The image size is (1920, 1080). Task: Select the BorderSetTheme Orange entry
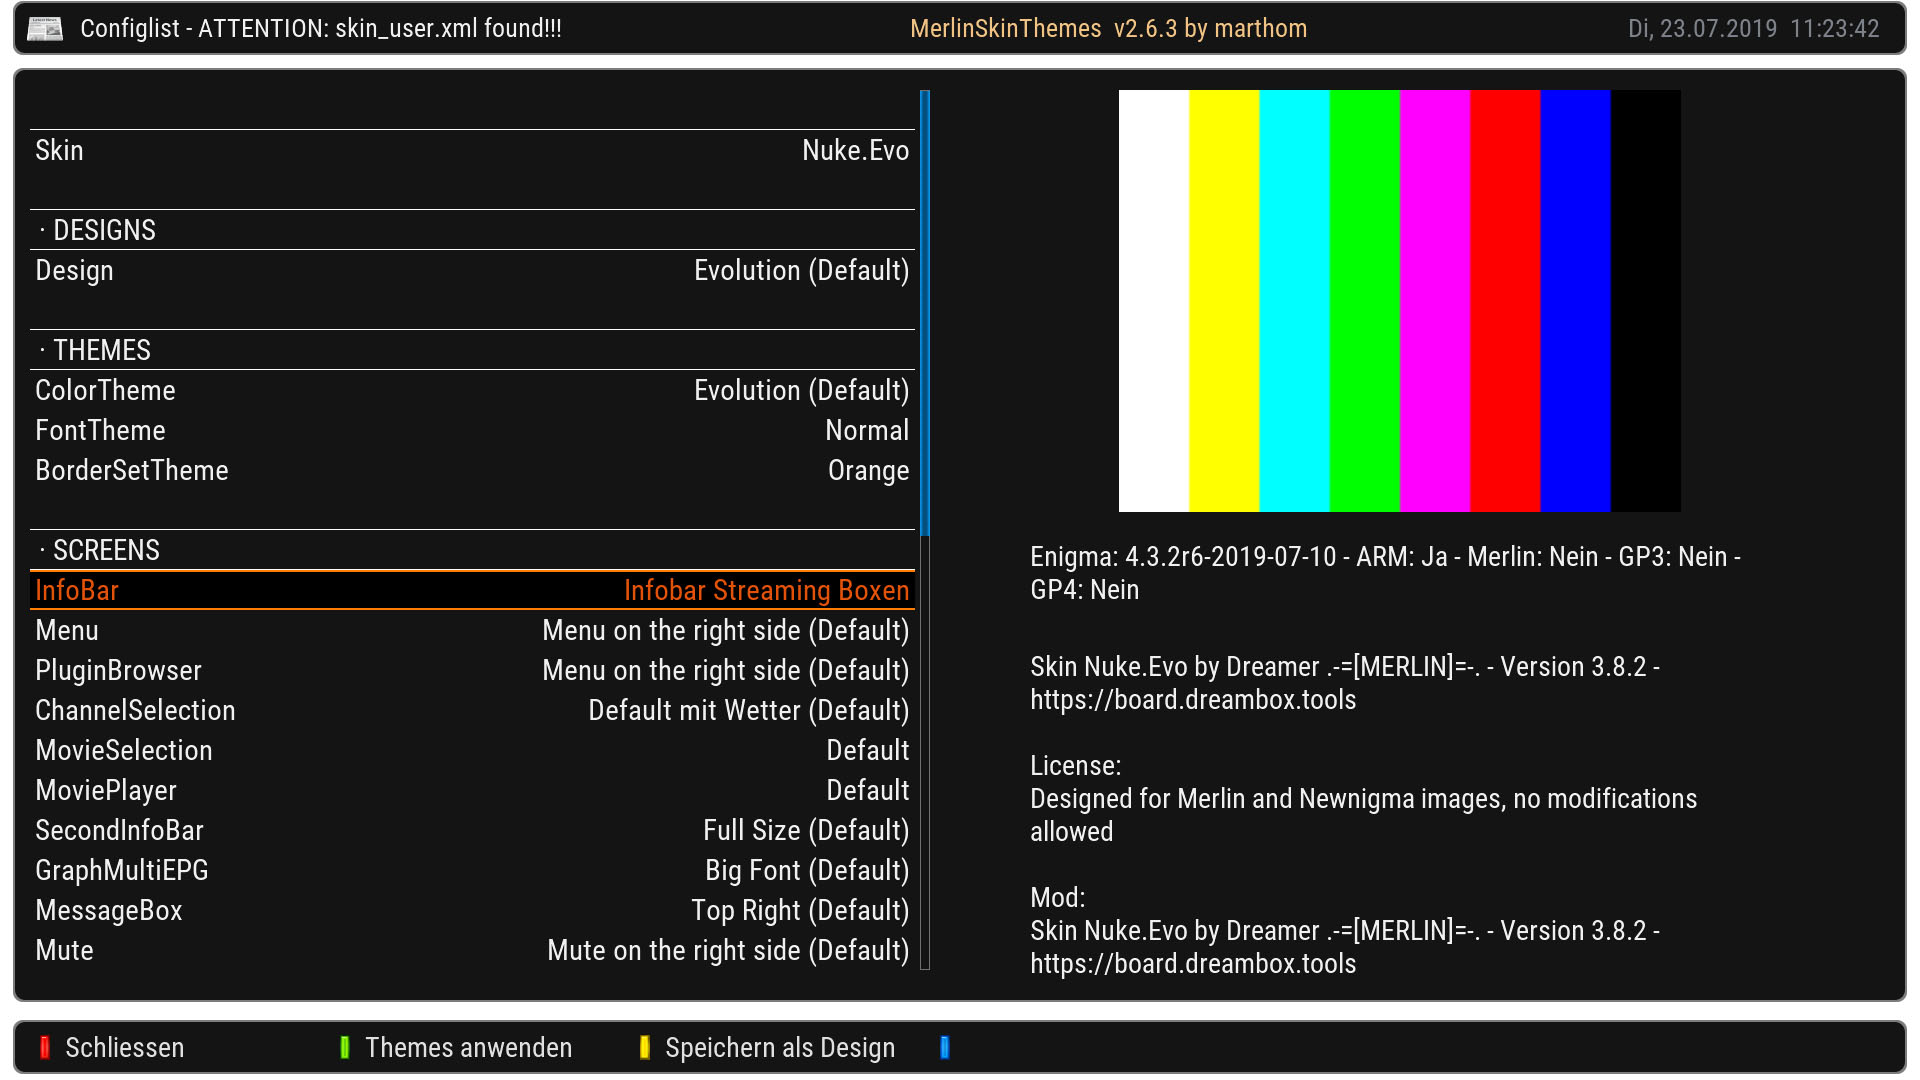click(x=472, y=470)
